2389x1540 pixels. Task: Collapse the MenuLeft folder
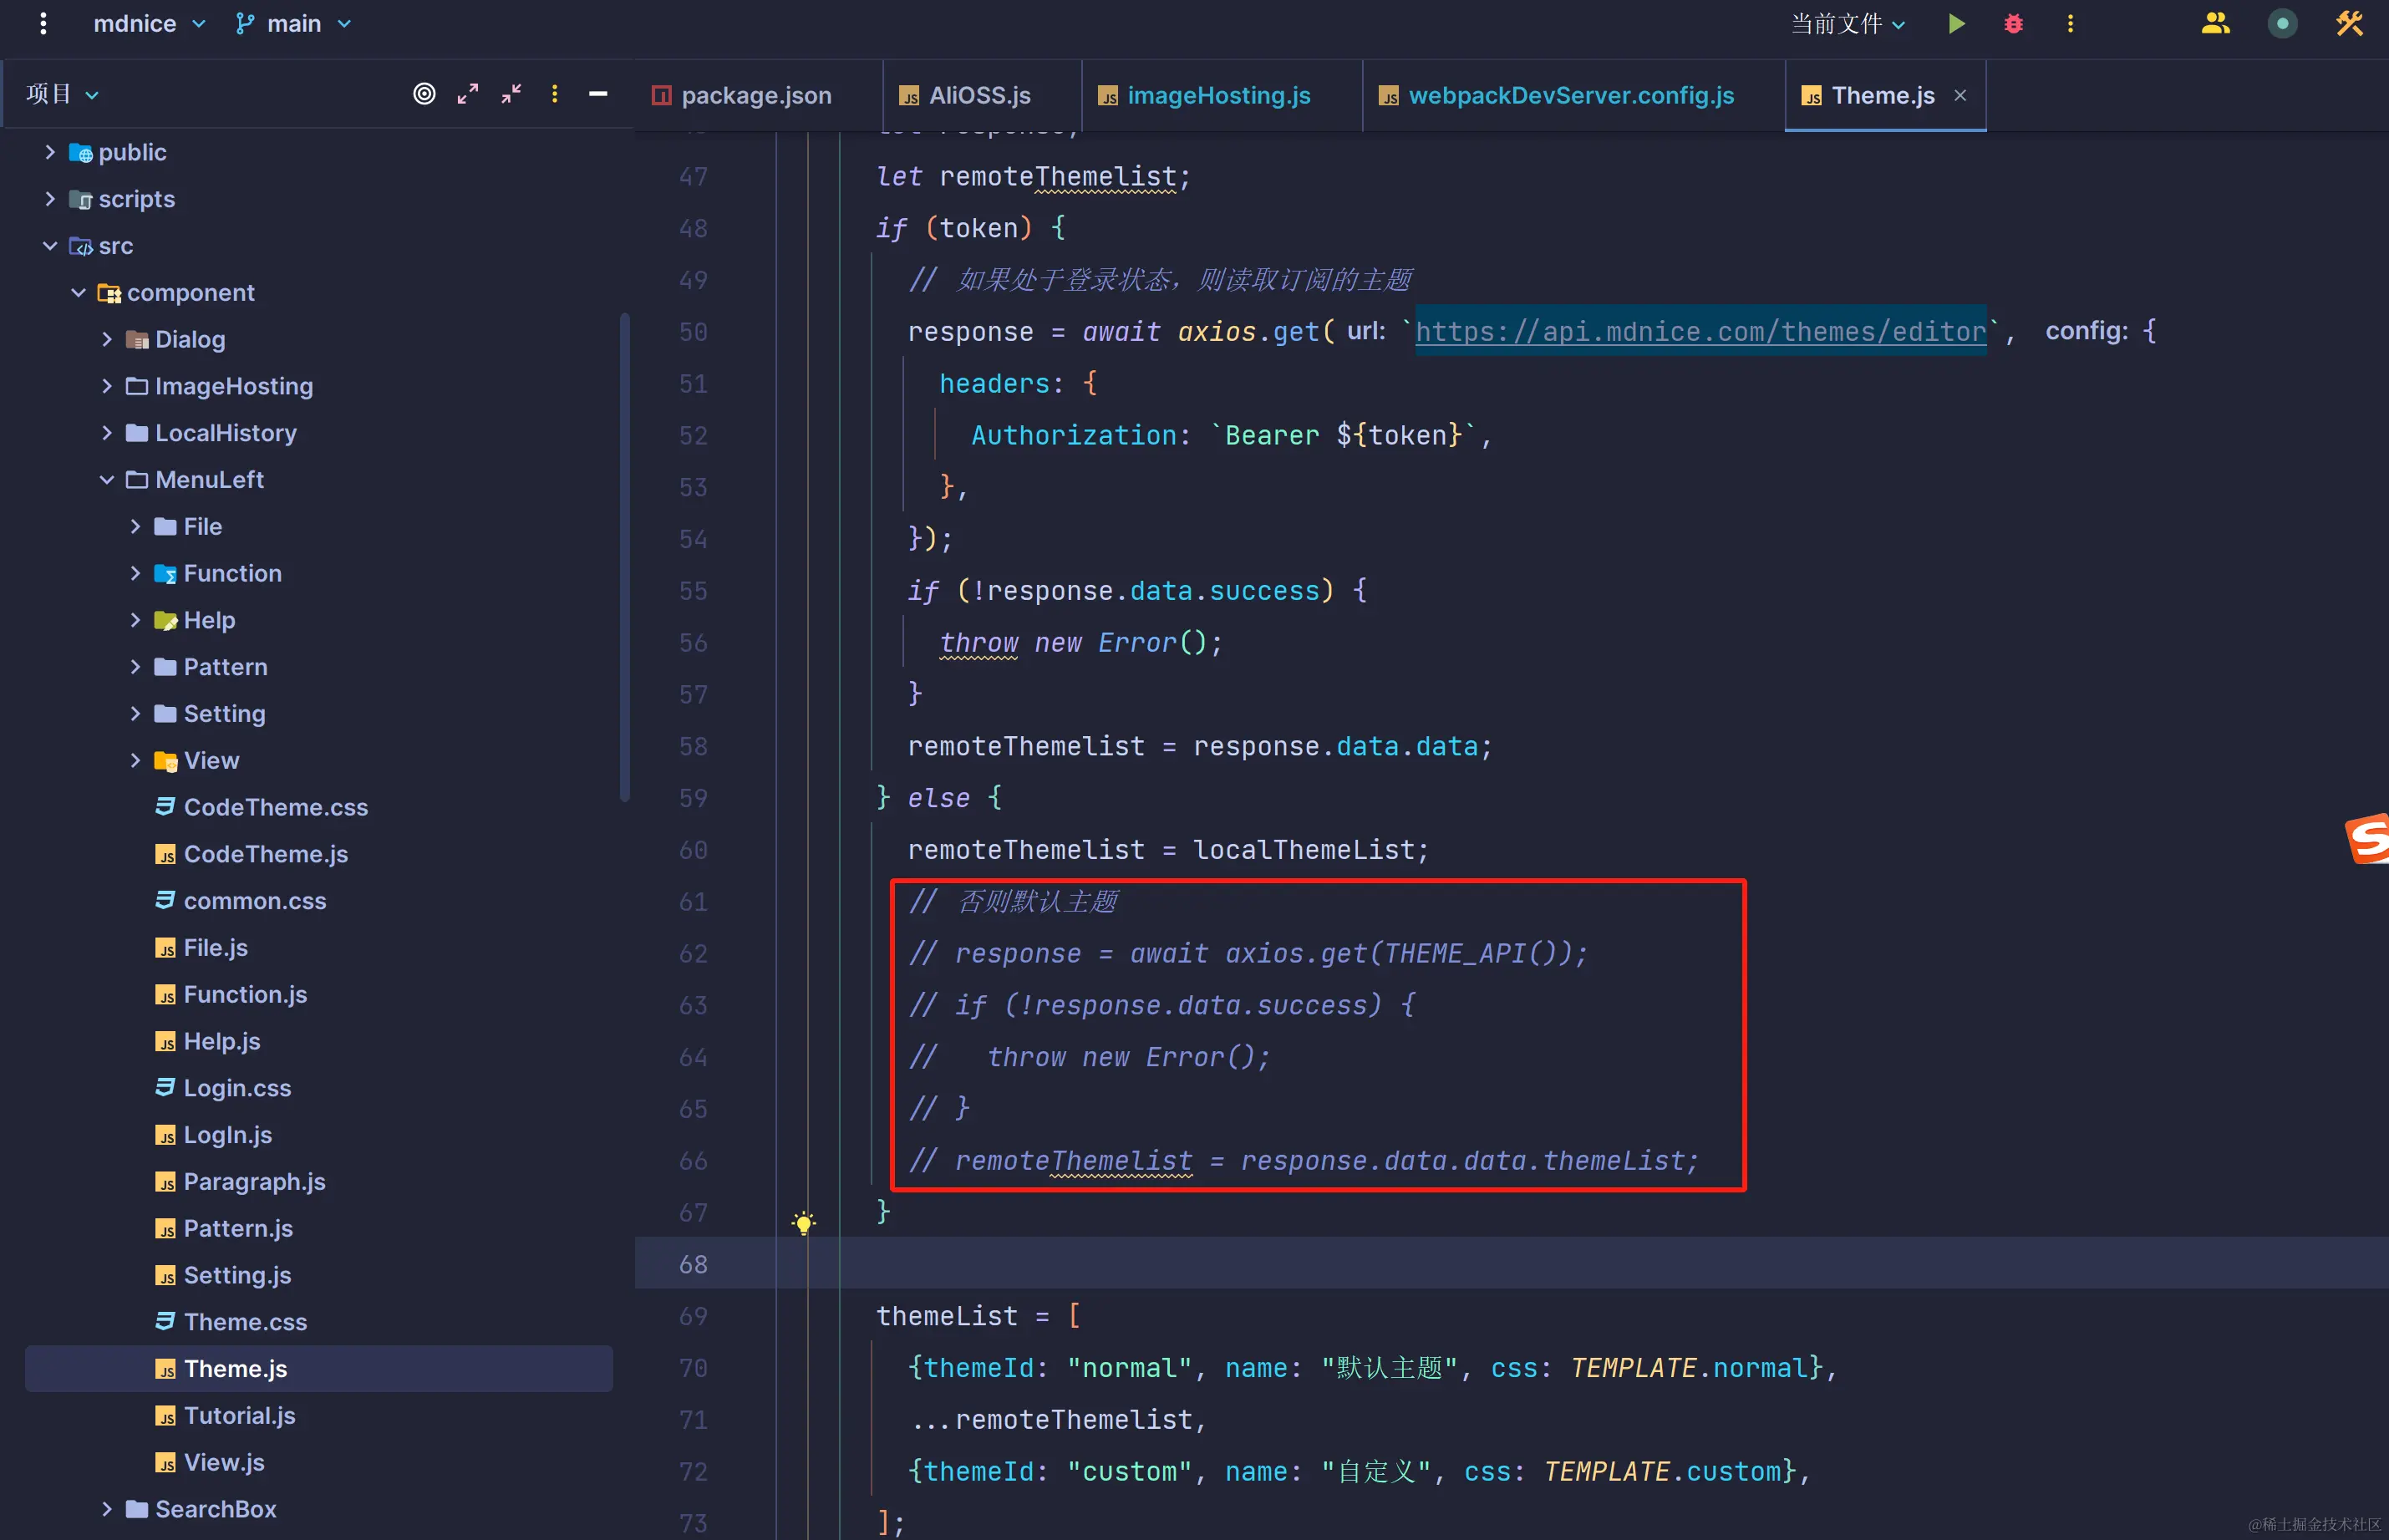pos(107,480)
